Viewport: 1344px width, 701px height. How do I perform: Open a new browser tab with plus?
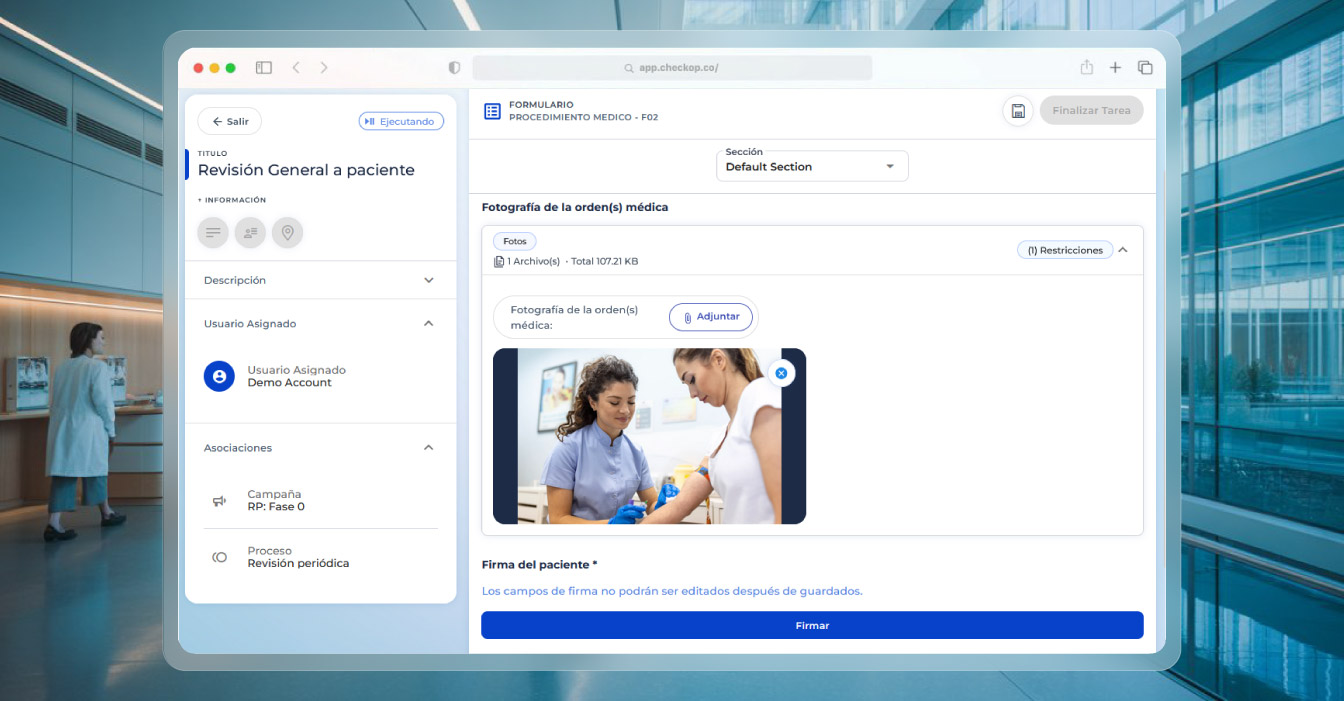click(1115, 68)
